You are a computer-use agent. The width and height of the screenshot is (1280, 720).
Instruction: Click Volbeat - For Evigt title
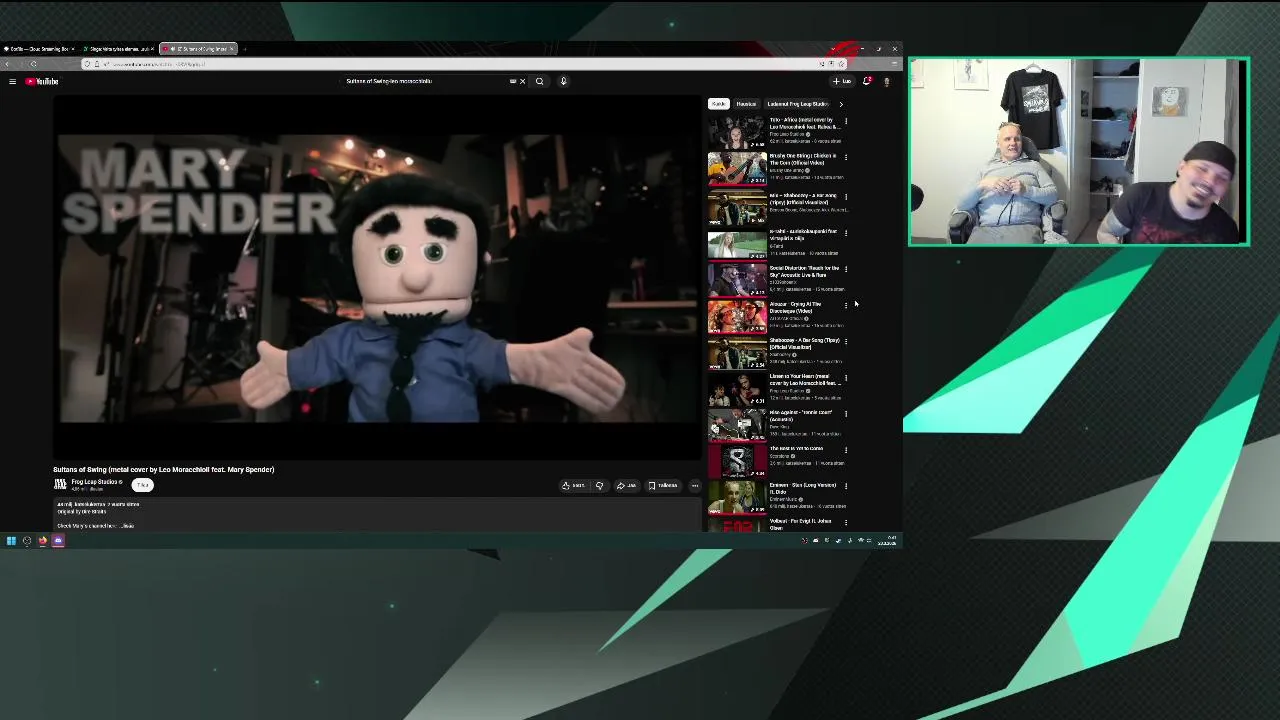pos(800,524)
